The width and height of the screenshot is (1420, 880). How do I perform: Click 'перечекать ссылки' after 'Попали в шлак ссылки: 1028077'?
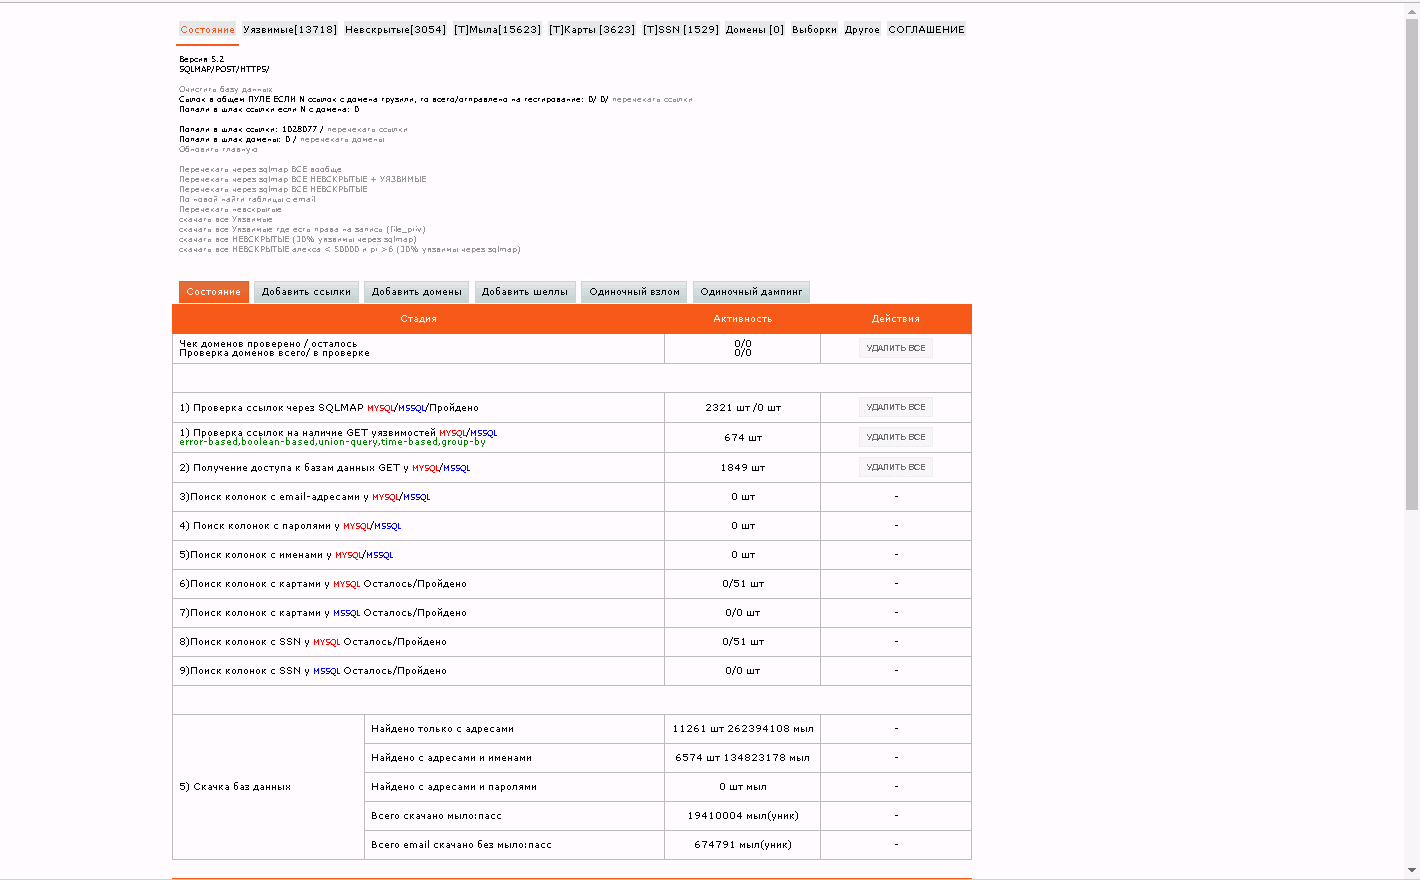pyautogui.click(x=367, y=130)
